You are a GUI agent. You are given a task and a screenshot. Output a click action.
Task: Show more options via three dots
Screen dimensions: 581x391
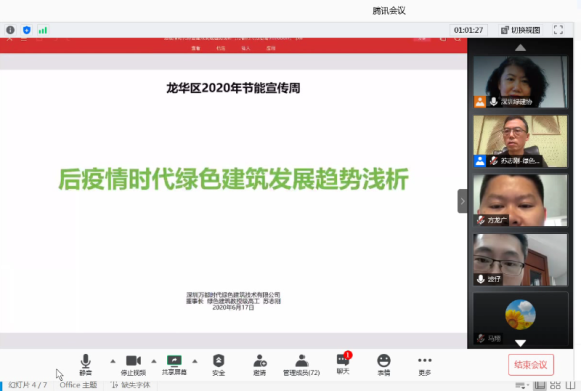[425, 365]
